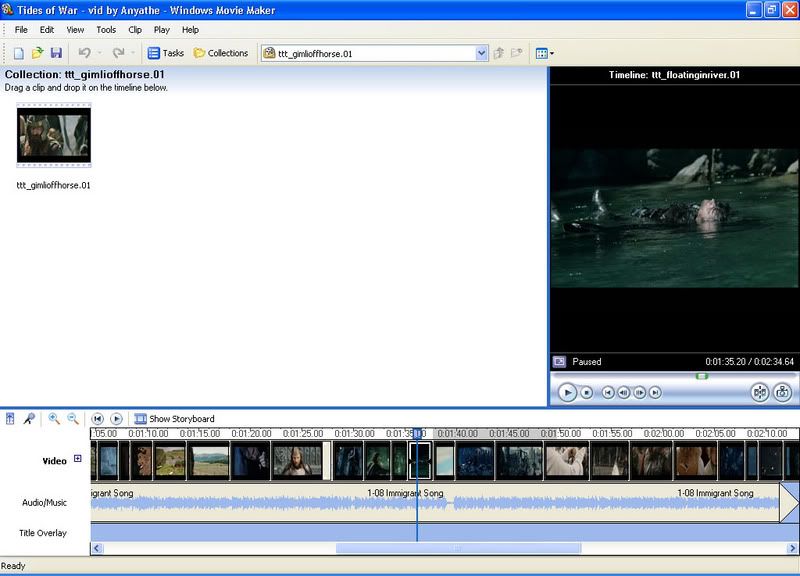Click the Ready status bar text
Screen dimensions: 800x576
13,566
